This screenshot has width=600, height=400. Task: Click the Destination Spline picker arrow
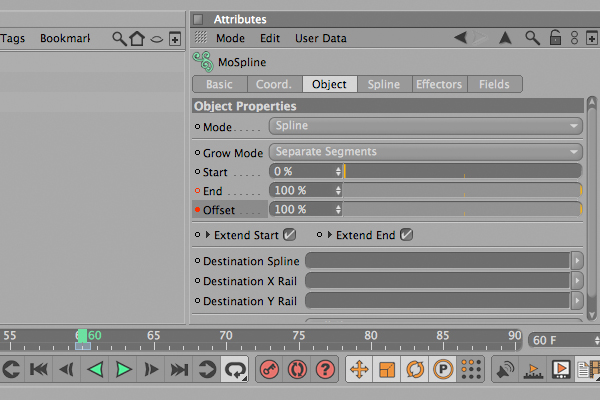577,261
